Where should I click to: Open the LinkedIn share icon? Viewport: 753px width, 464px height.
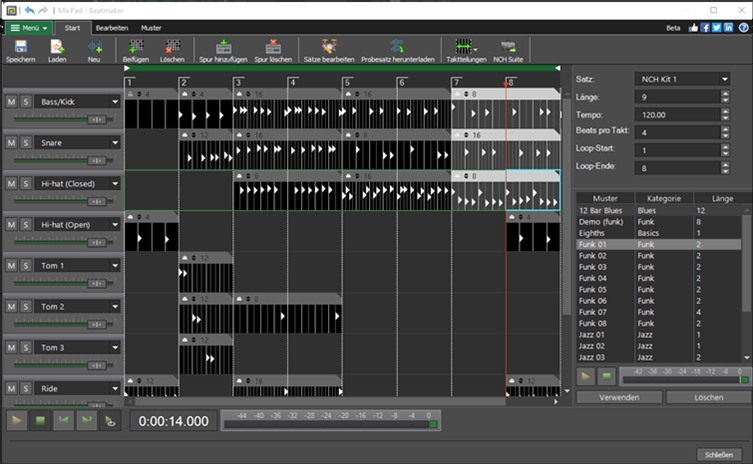click(729, 28)
